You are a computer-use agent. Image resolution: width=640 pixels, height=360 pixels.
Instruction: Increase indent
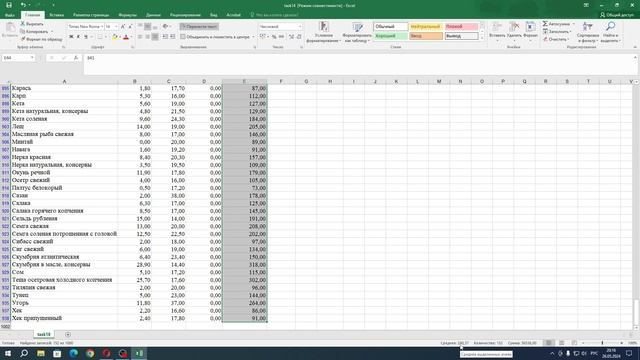[x=173, y=37]
